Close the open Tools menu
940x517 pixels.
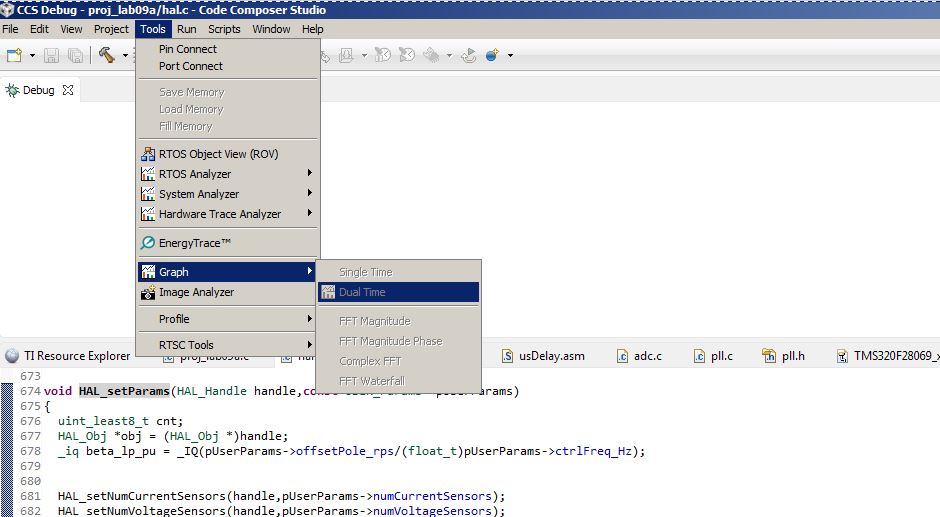click(153, 29)
